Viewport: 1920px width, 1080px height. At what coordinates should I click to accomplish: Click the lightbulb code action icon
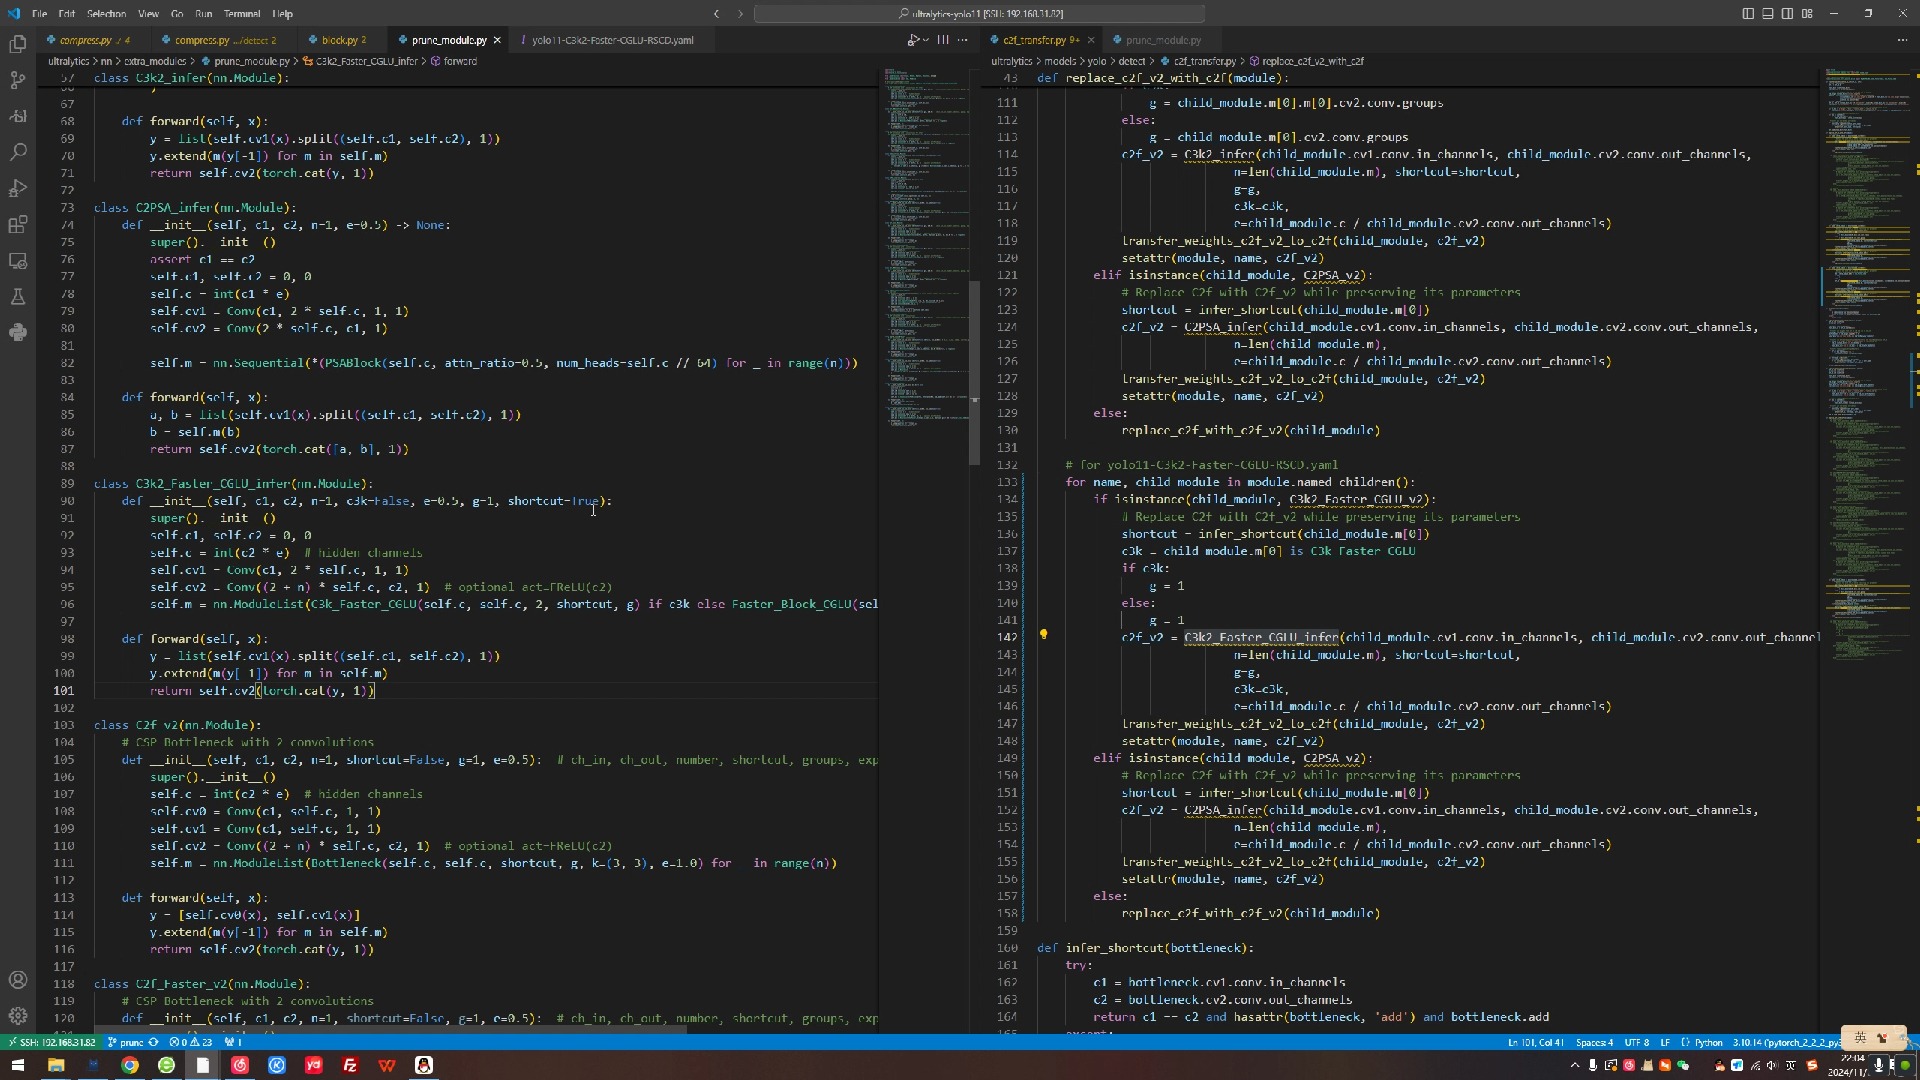click(x=1043, y=635)
